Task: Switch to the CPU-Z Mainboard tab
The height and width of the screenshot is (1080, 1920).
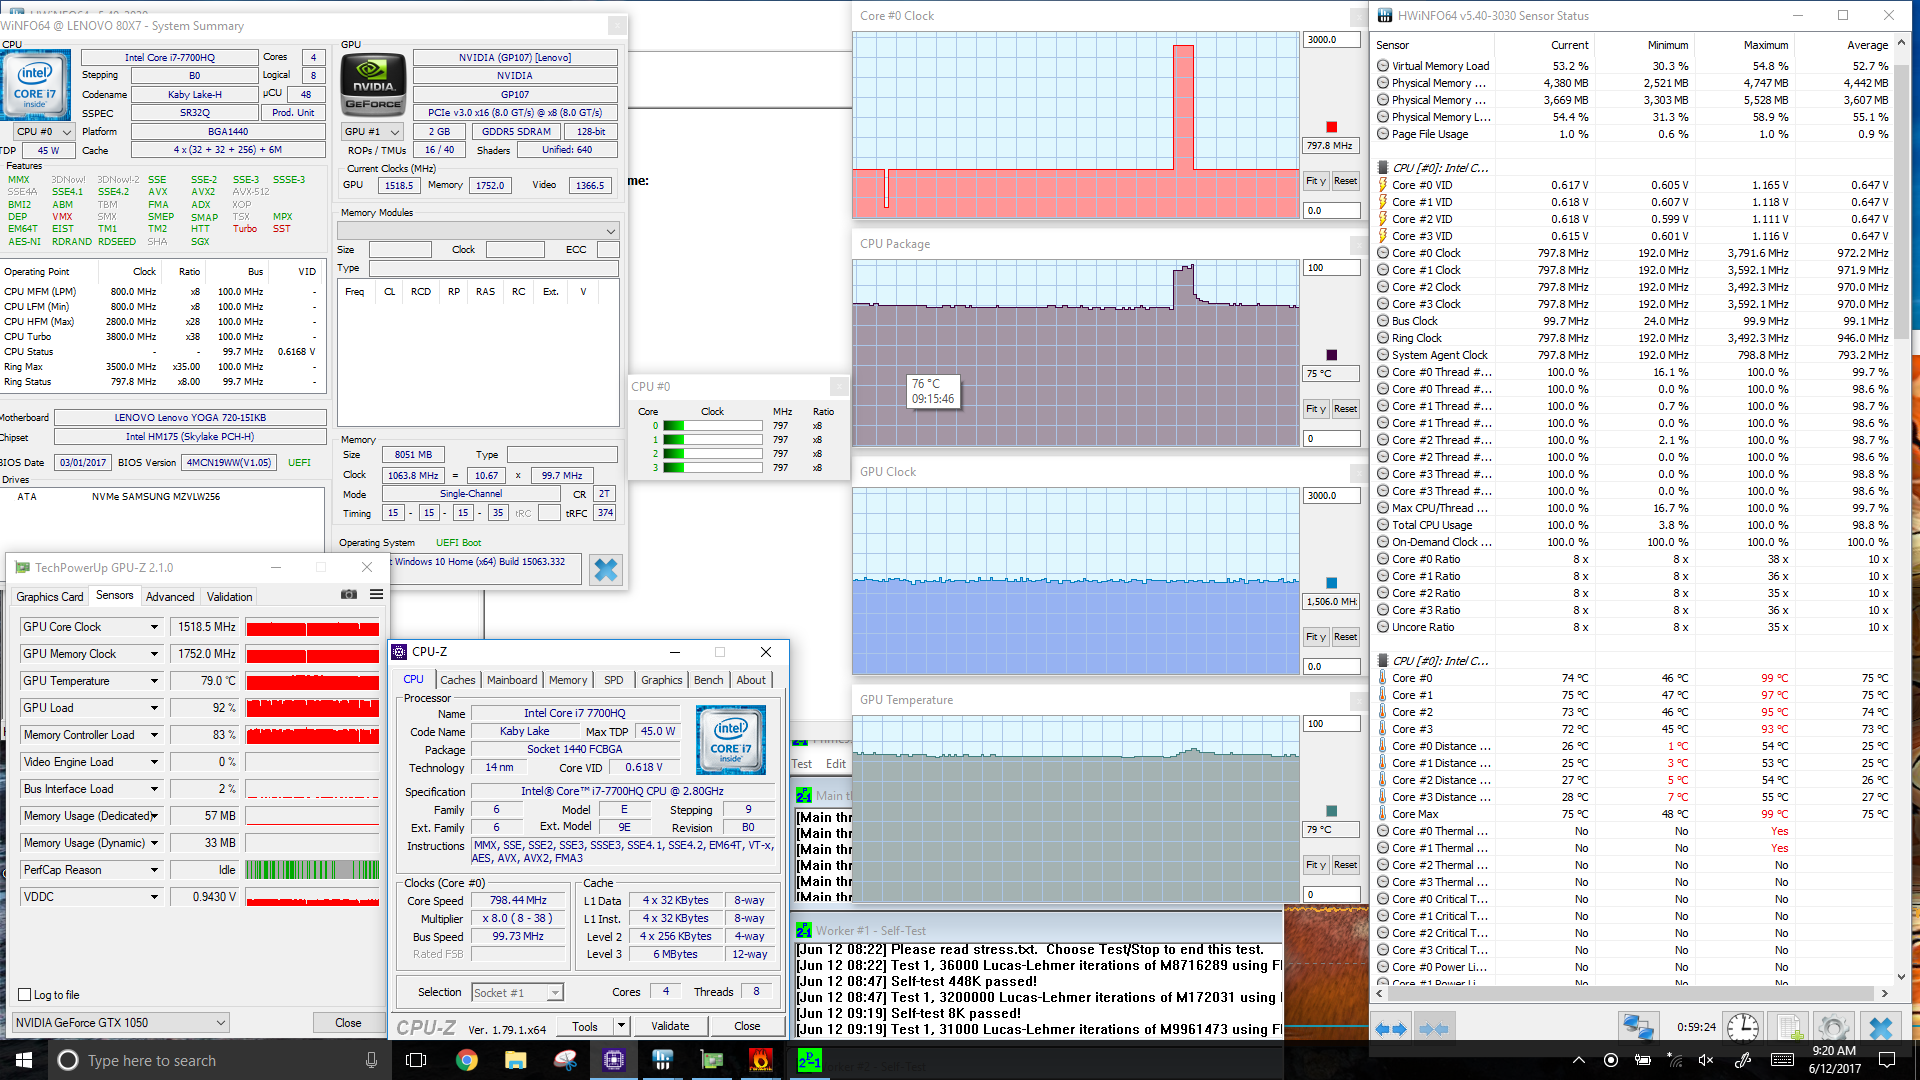Action: [511, 680]
